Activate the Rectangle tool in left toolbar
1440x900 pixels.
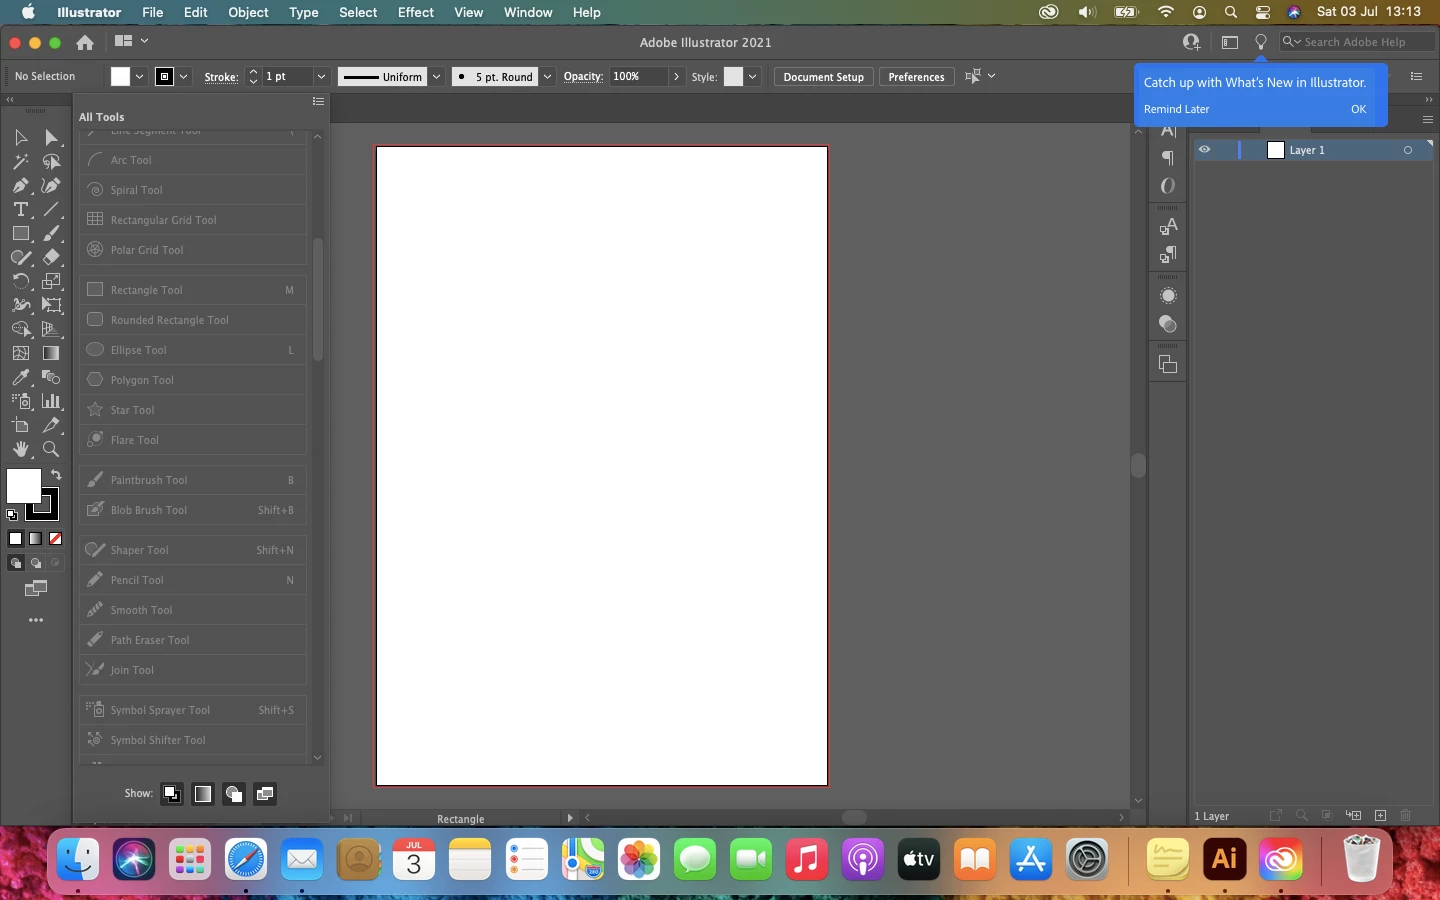click(x=20, y=233)
